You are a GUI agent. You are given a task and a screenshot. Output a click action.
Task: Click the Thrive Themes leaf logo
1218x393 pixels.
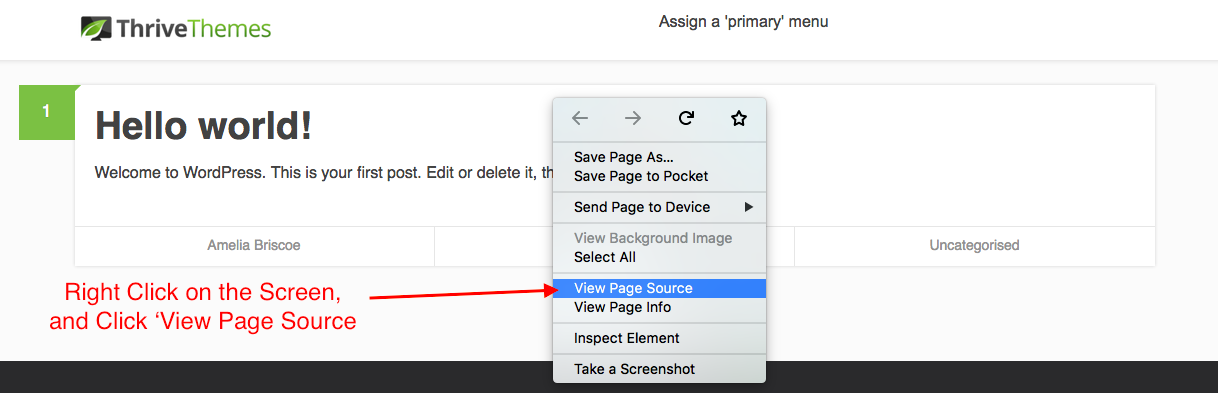click(96, 28)
